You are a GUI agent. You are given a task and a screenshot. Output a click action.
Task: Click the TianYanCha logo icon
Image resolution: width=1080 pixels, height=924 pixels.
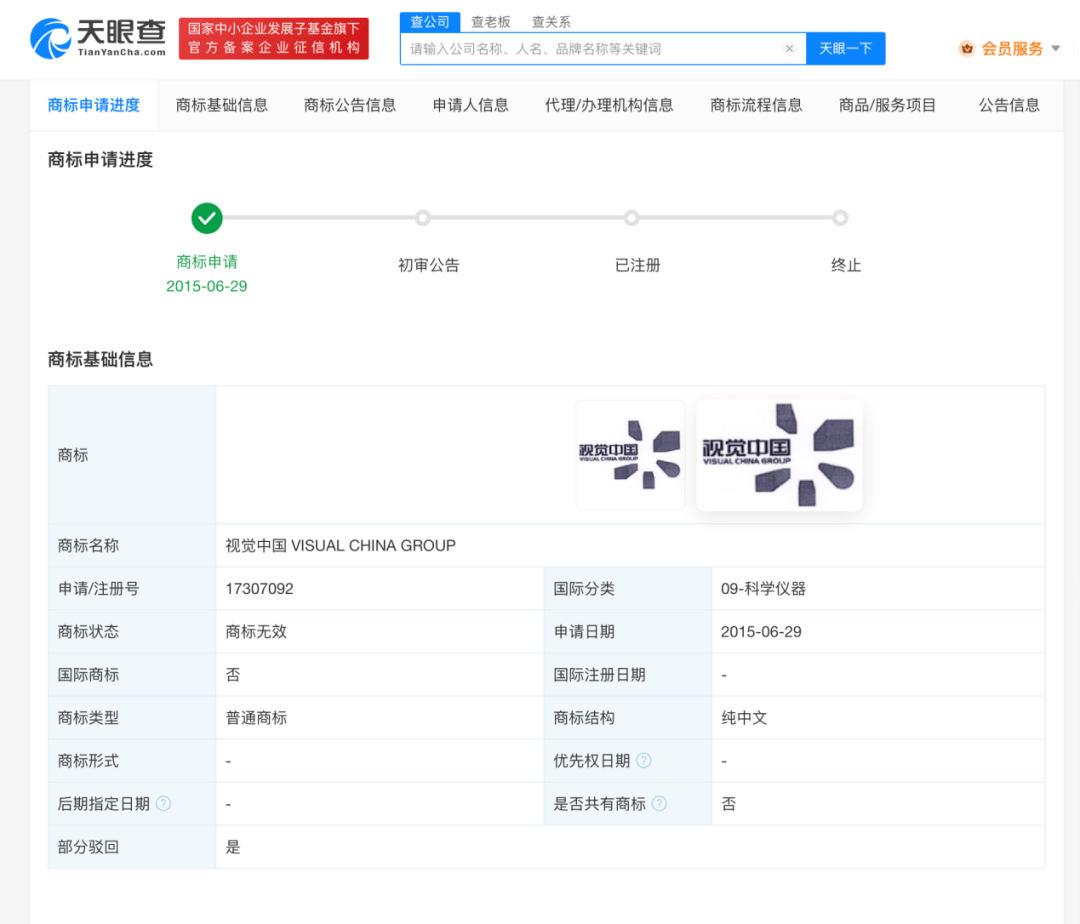[x=50, y=38]
